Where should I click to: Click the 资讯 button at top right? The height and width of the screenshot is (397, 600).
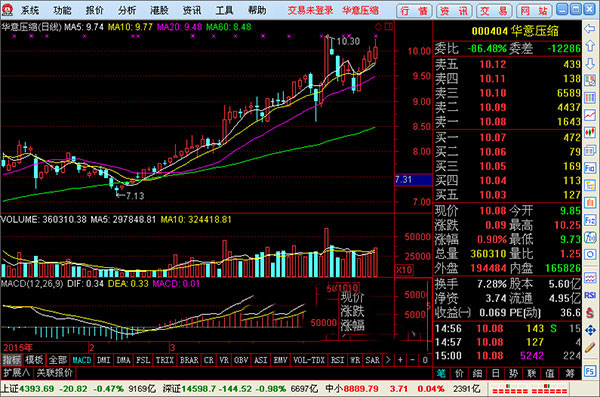tap(454, 11)
